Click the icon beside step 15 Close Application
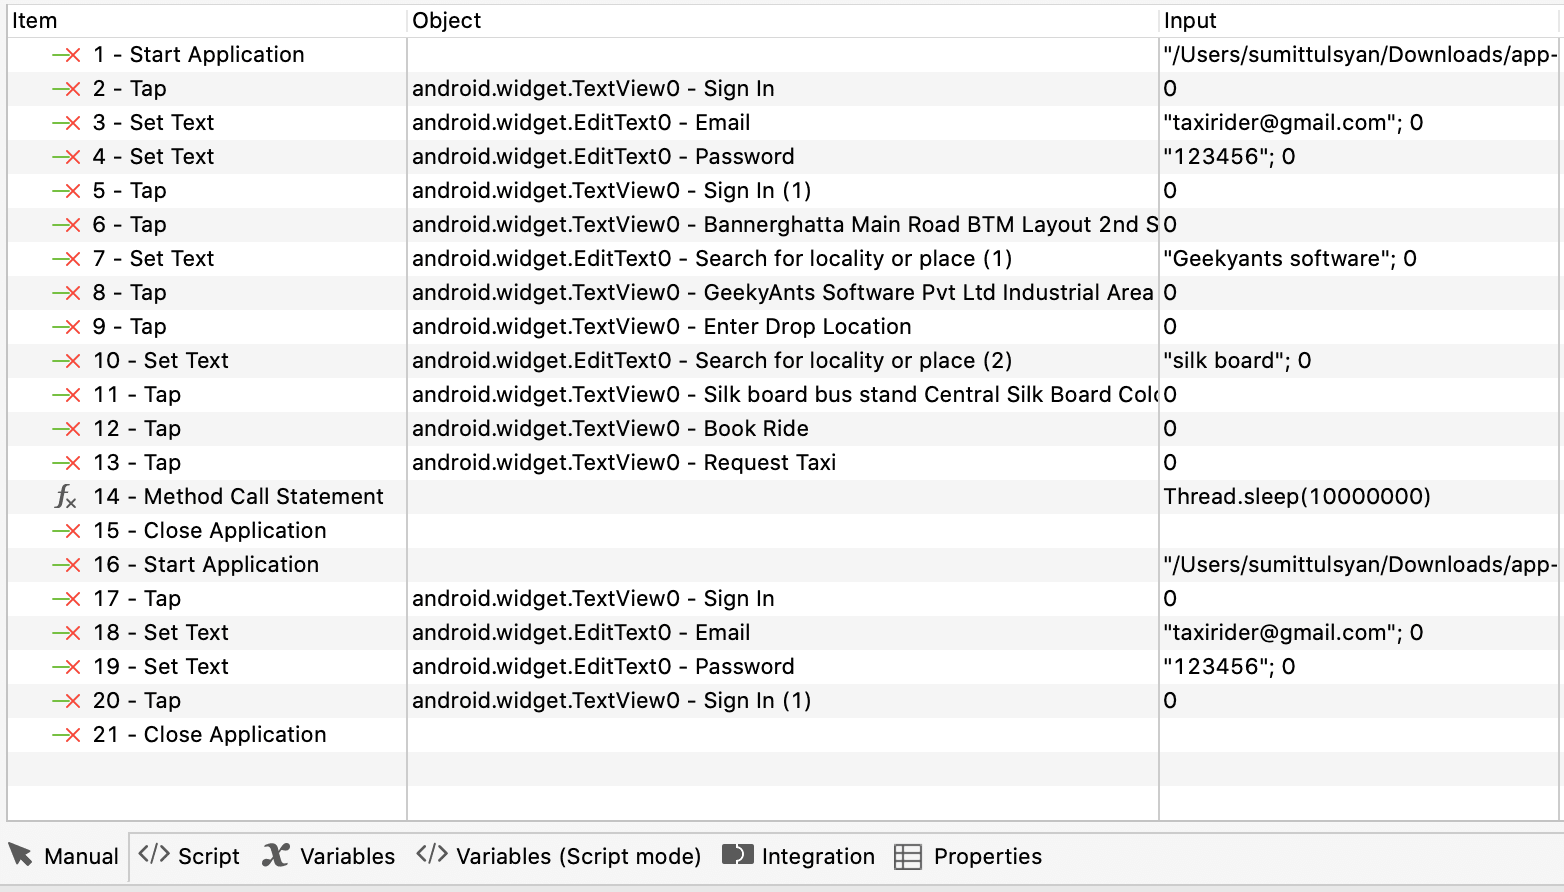1564x892 pixels. pyautogui.click(x=67, y=531)
